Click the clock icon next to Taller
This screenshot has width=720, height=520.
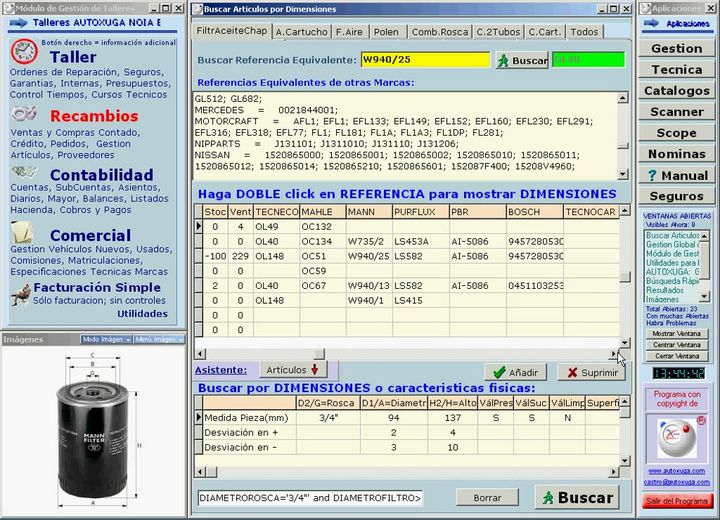[24, 51]
